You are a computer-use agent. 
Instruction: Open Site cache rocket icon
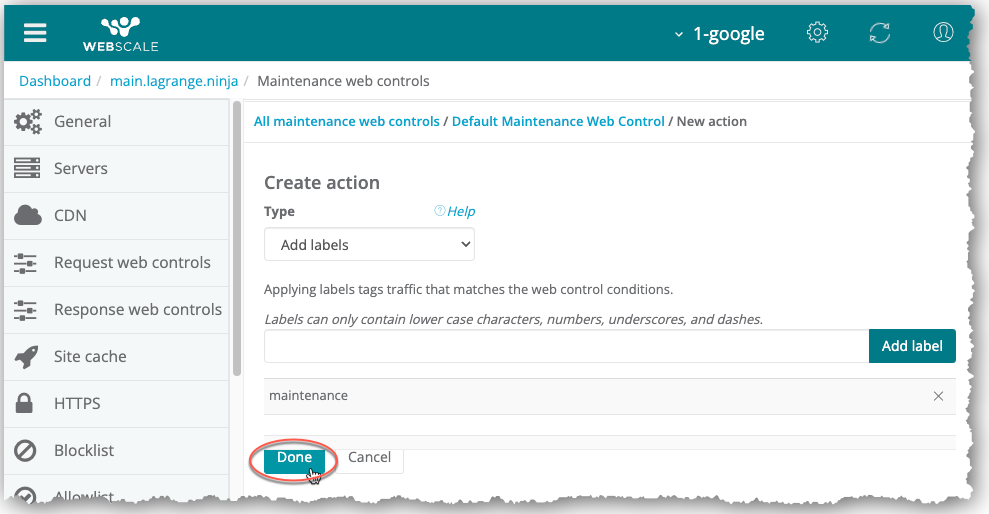point(27,357)
